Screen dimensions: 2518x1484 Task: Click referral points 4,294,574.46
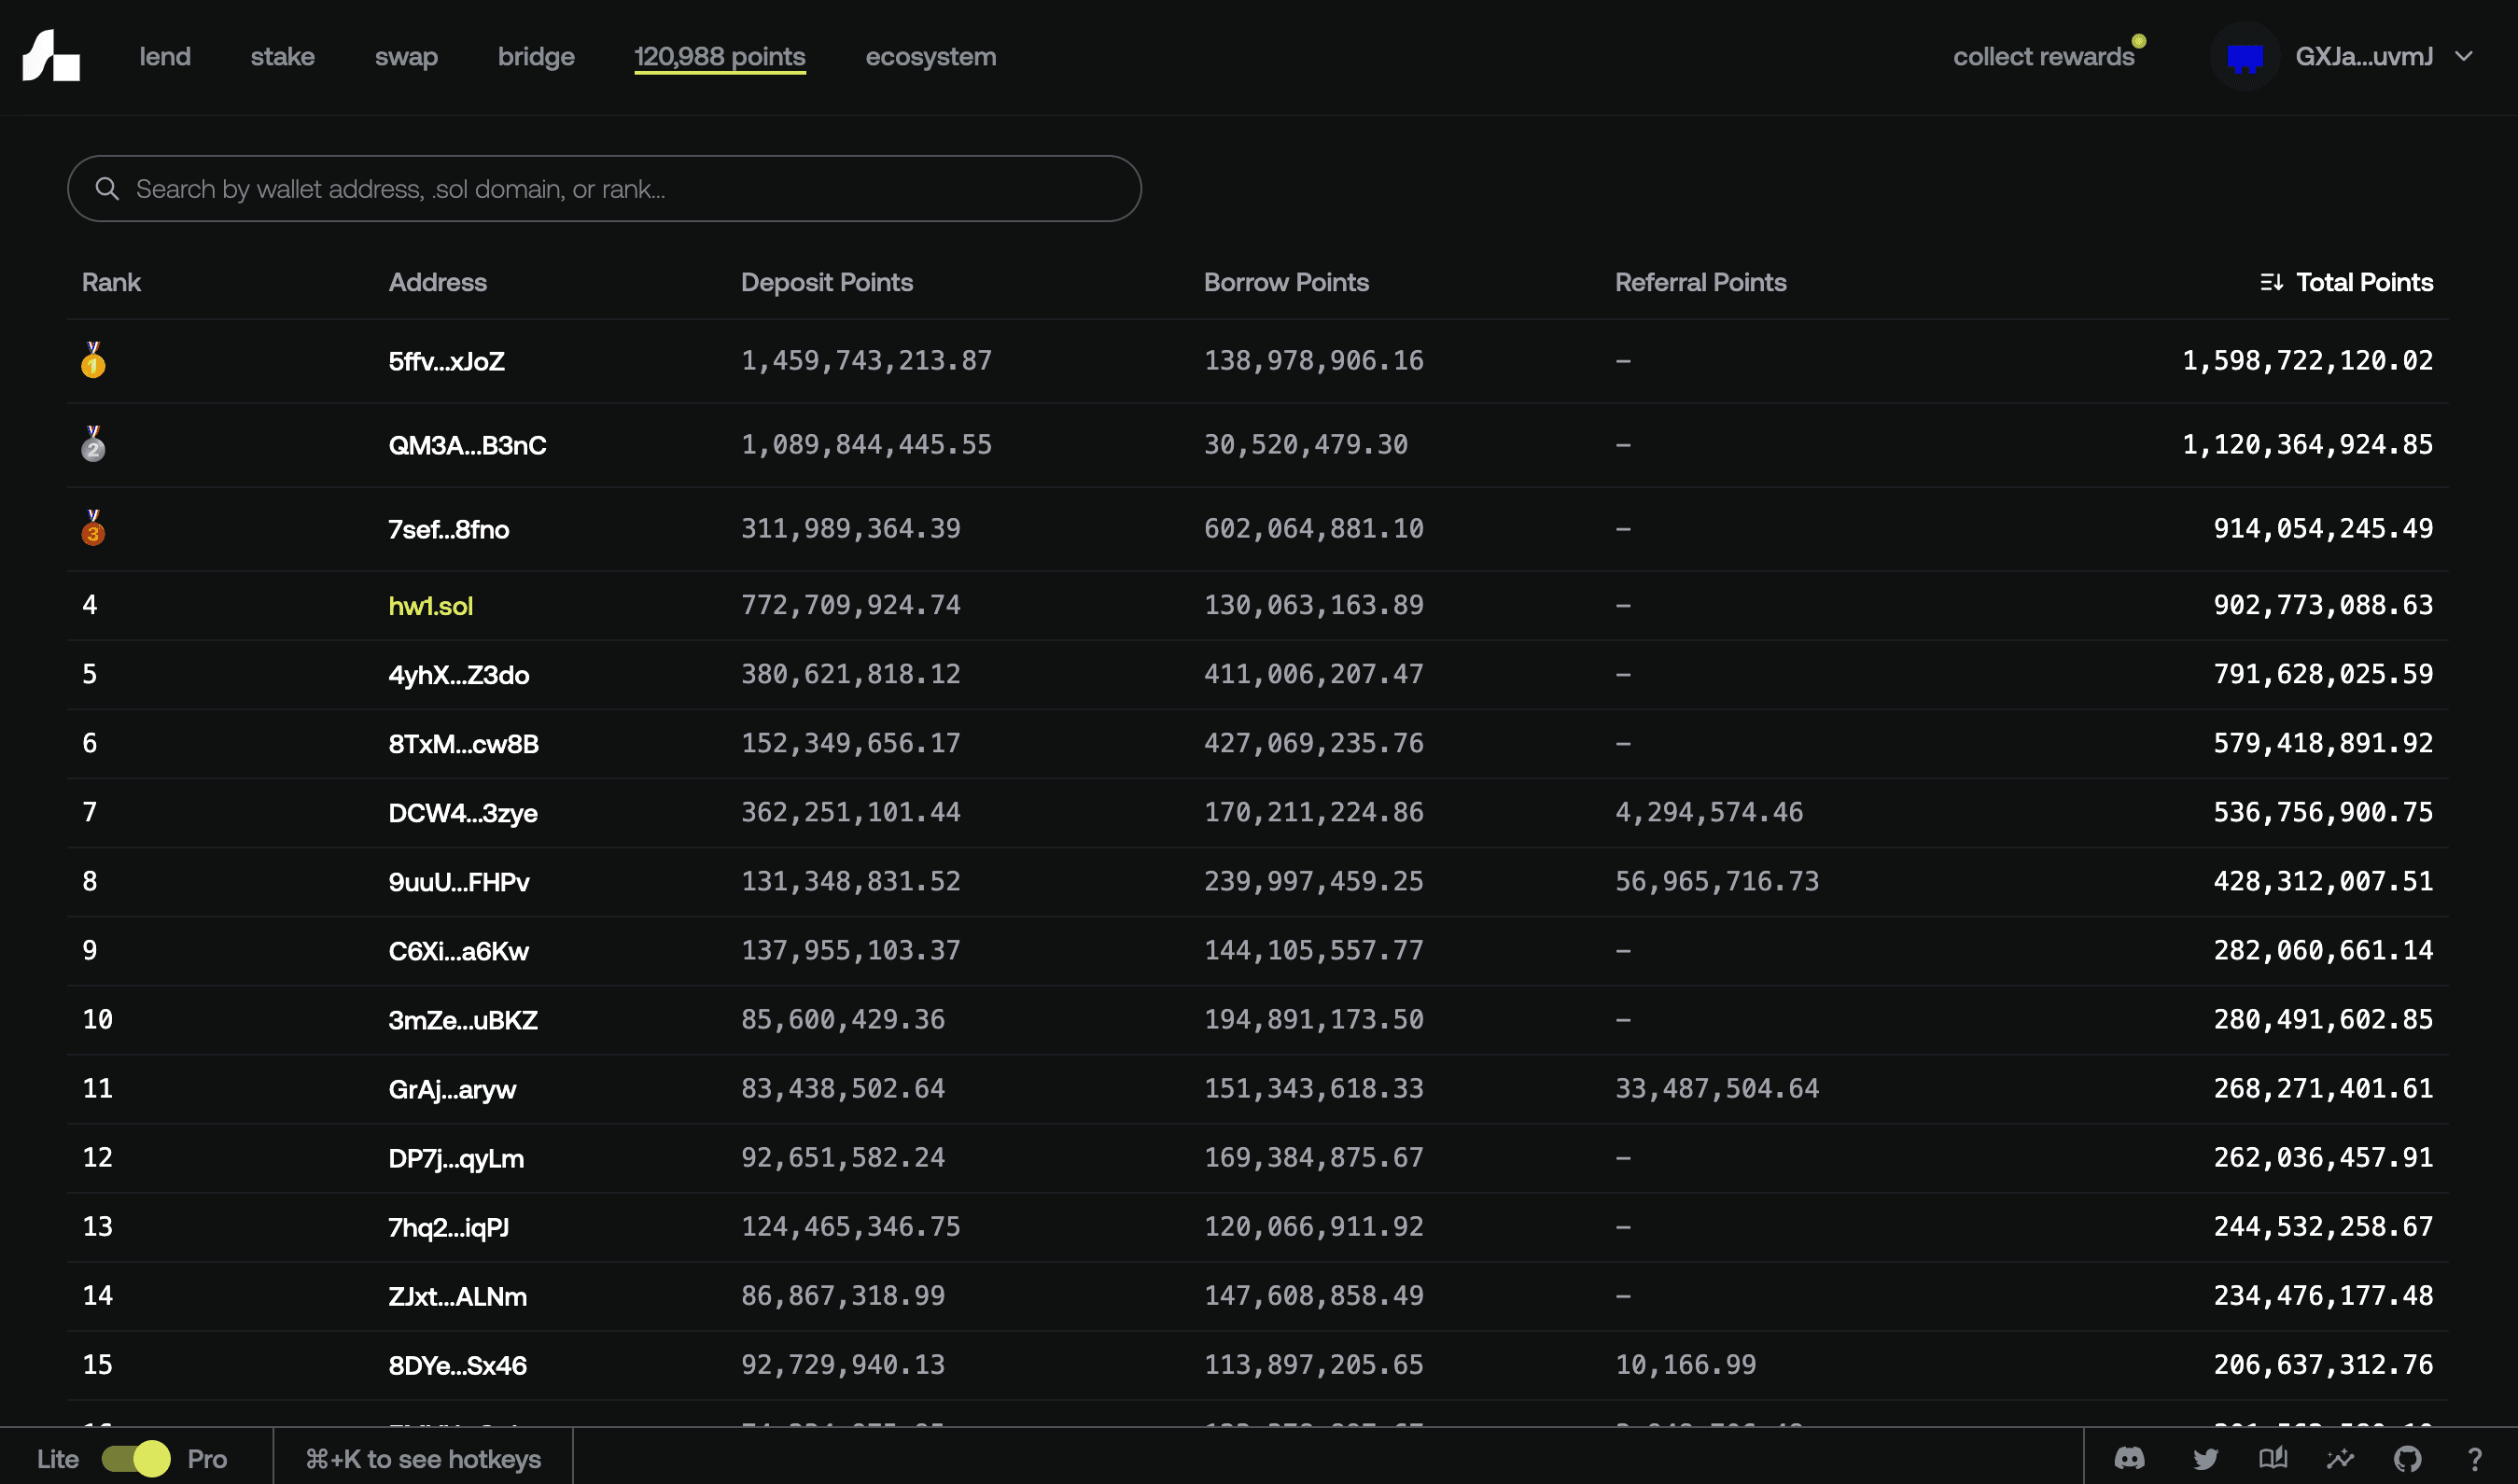coord(1709,812)
